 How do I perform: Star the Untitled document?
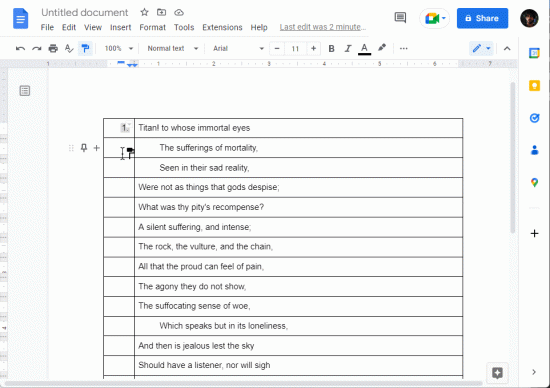pos(144,12)
